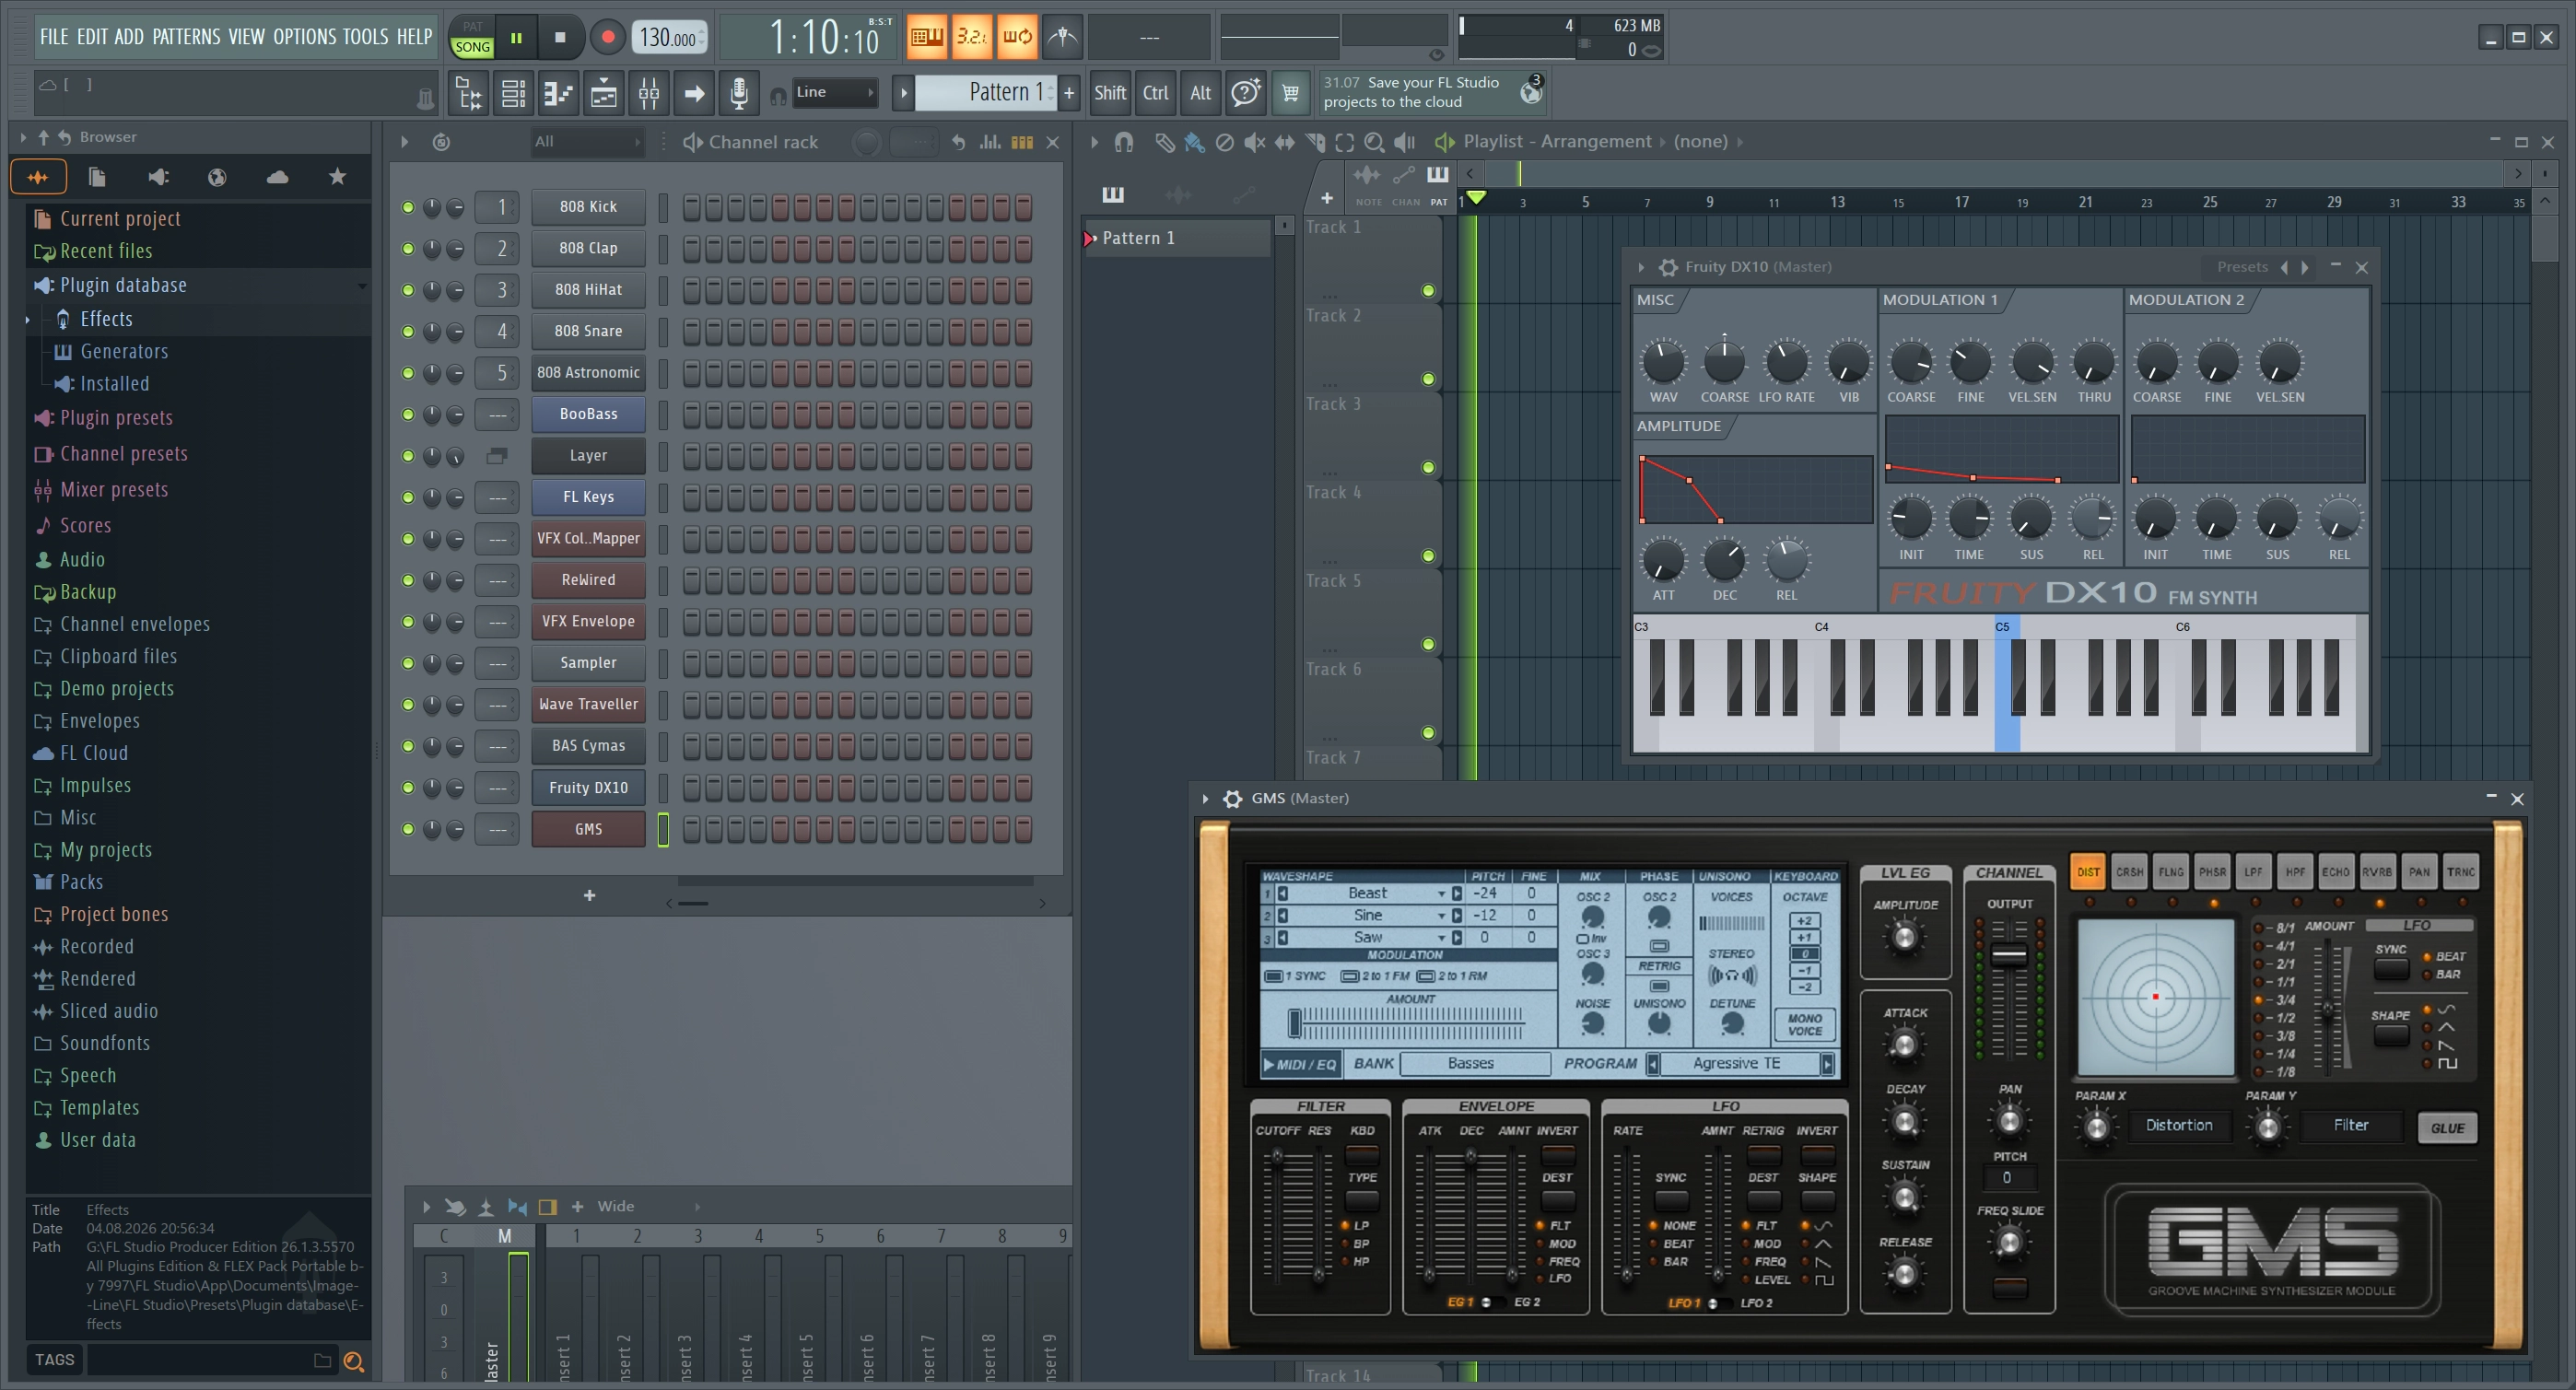Mute the 808 Kick channel
This screenshot has width=2576, height=1390.
(x=408, y=207)
